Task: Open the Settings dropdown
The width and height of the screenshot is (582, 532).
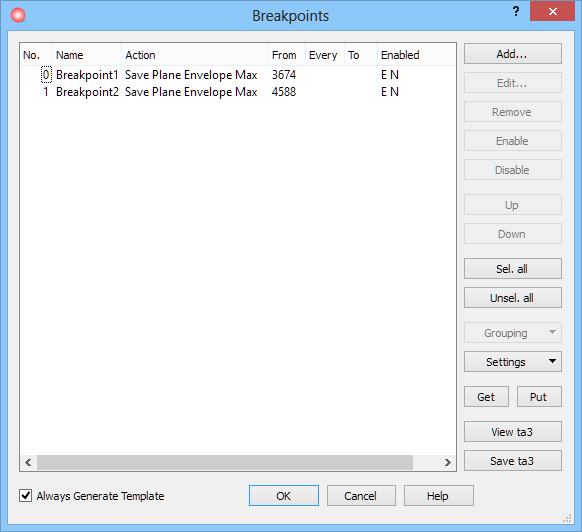Action: [x=513, y=362]
